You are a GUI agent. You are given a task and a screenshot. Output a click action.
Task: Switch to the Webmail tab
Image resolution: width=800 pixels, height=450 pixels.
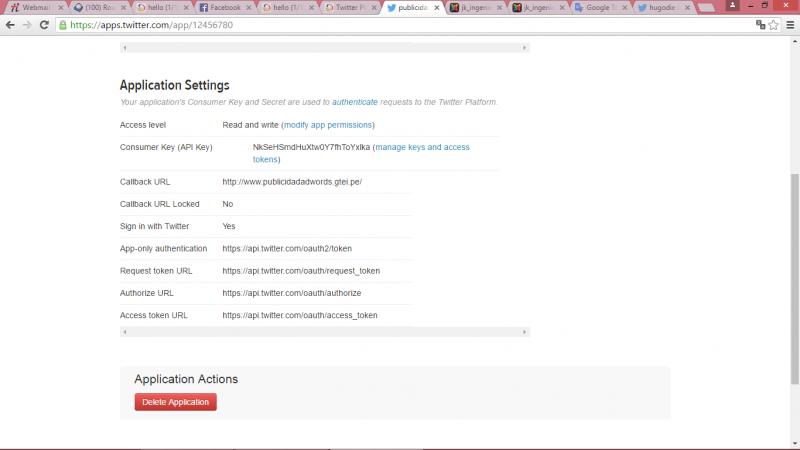[34, 8]
